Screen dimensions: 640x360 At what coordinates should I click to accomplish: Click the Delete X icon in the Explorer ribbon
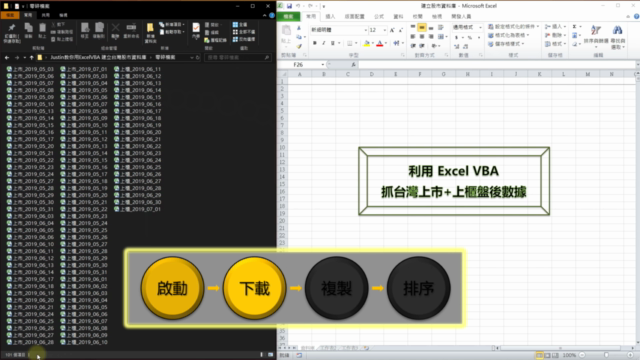coord(116,28)
